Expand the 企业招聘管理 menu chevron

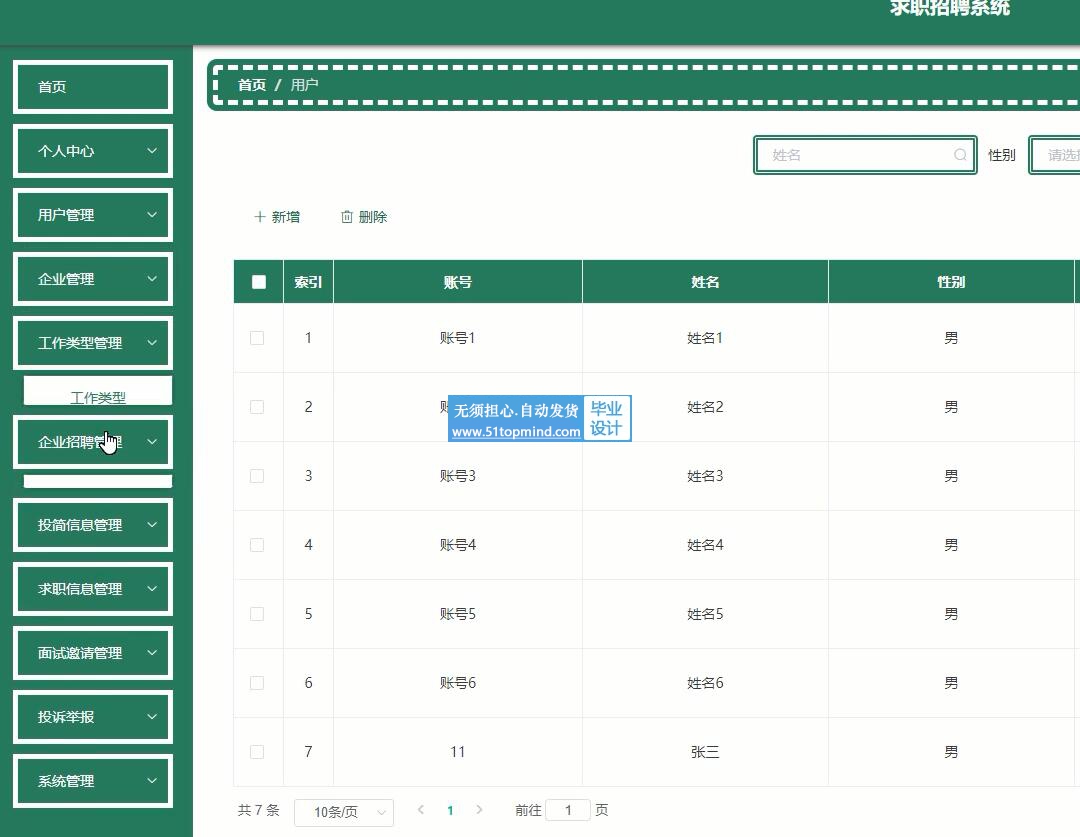(152, 442)
